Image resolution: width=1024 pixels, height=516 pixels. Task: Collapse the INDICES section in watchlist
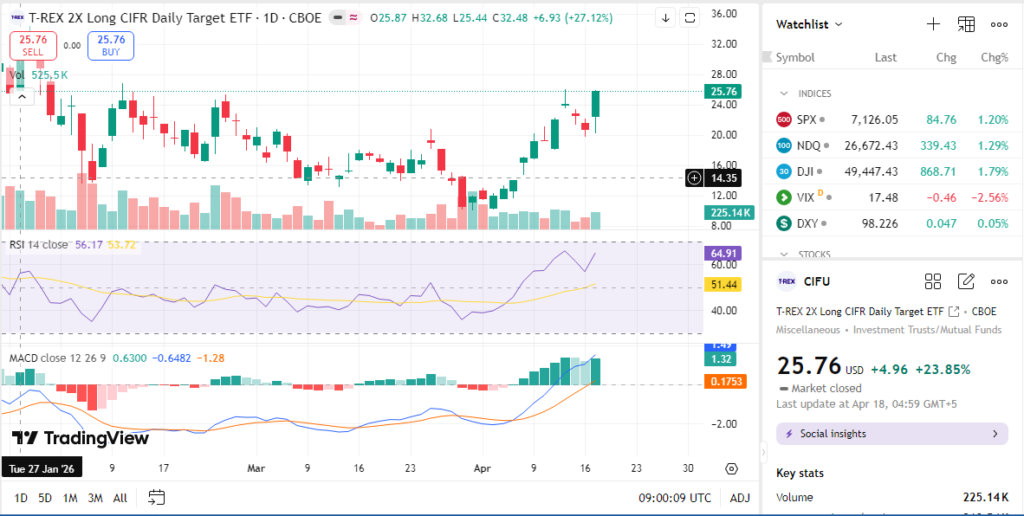[x=784, y=93]
